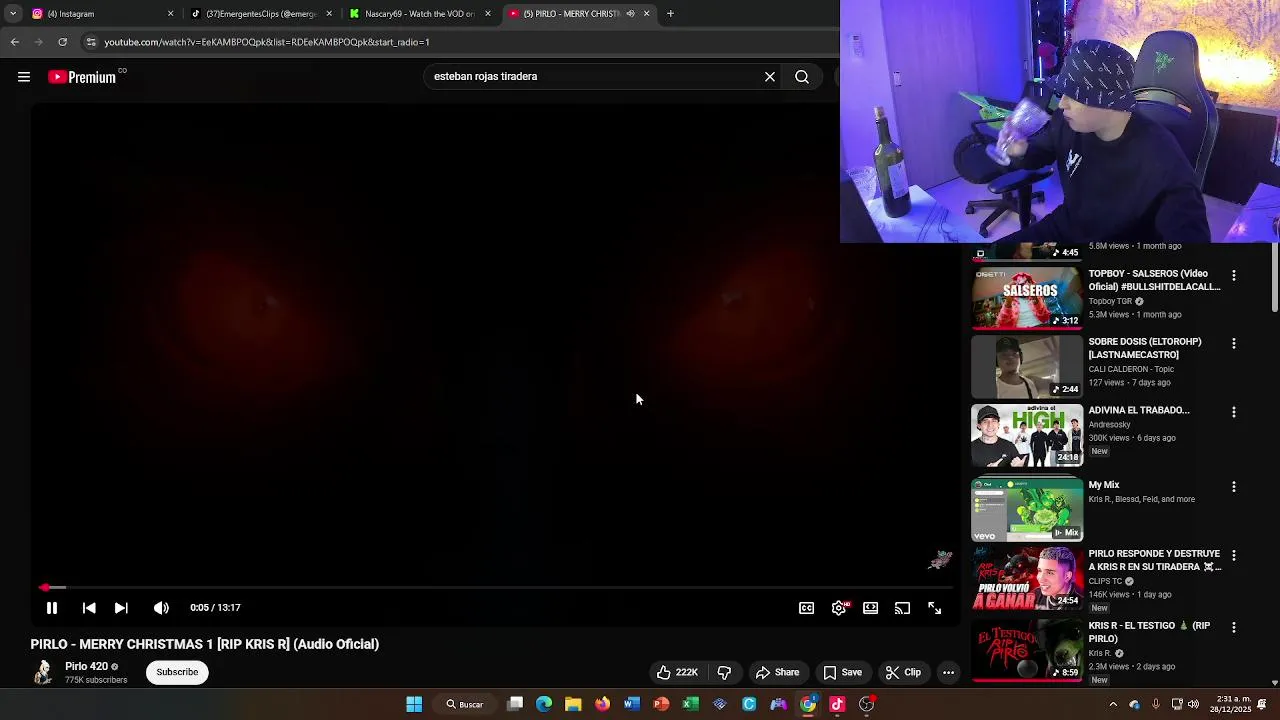The height and width of the screenshot is (720, 1280).
Task: Play KRIS R - EL TESTIGO thumbnail
Action: (x=1027, y=651)
